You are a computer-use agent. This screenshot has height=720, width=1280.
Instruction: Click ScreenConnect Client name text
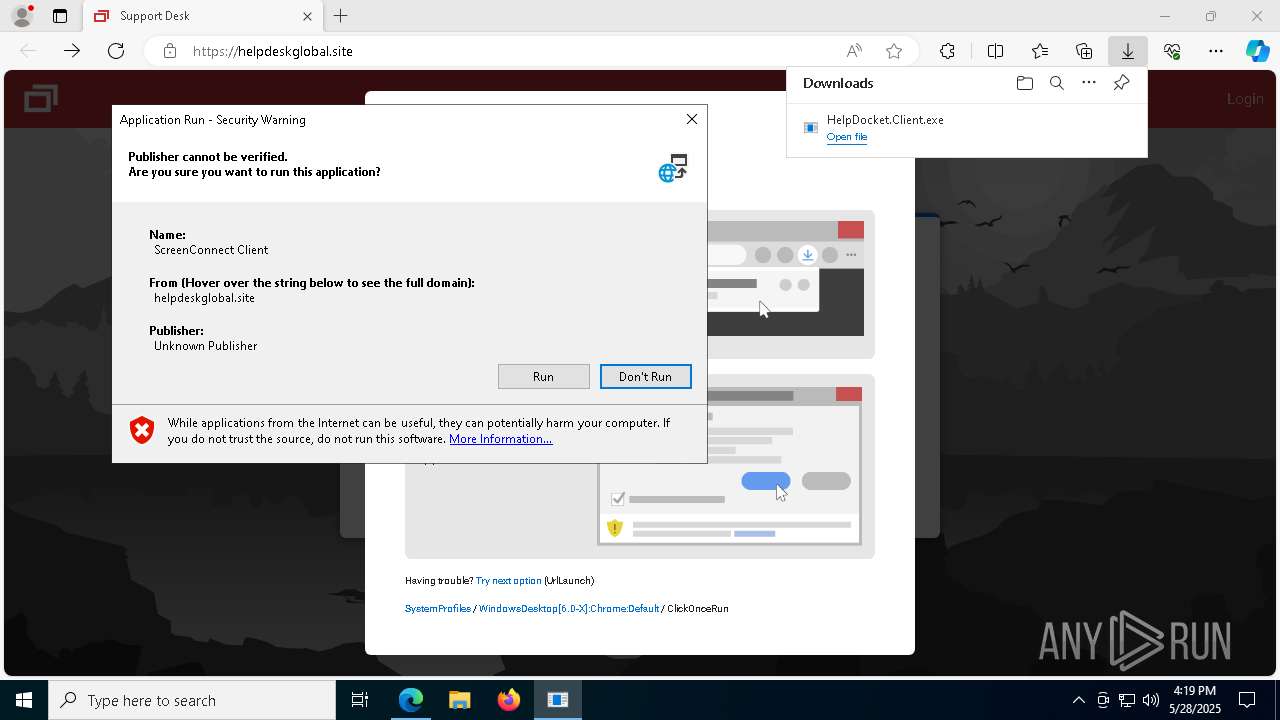[211, 250]
